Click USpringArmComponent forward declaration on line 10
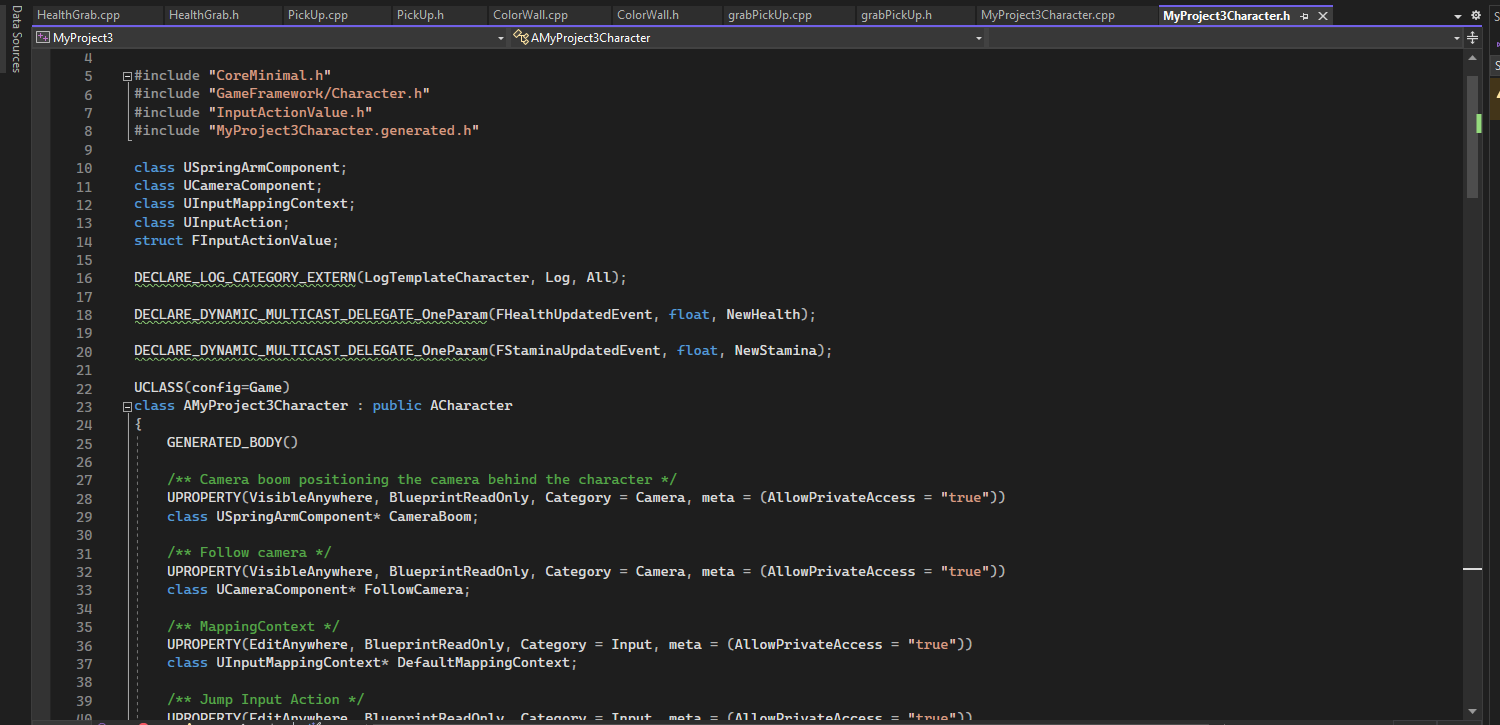This screenshot has width=1500, height=725. [x=261, y=168]
